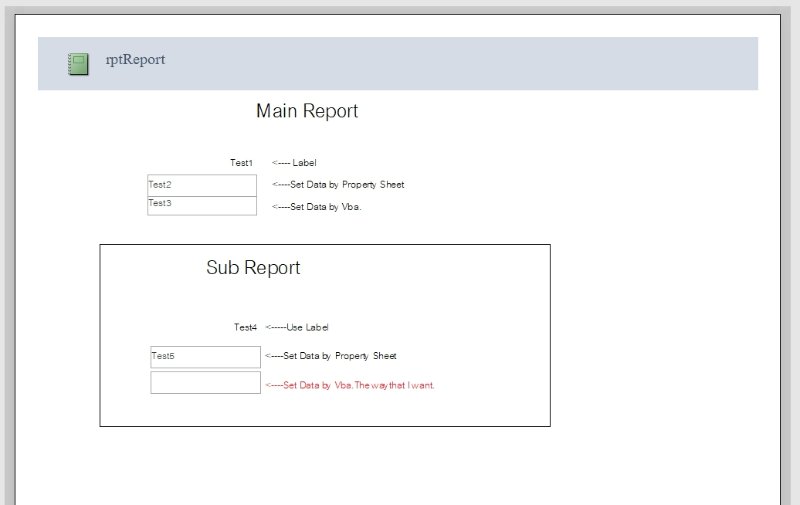800x505 pixels.
Task: Click the Test4 label in the subreport
Action: 245,327
